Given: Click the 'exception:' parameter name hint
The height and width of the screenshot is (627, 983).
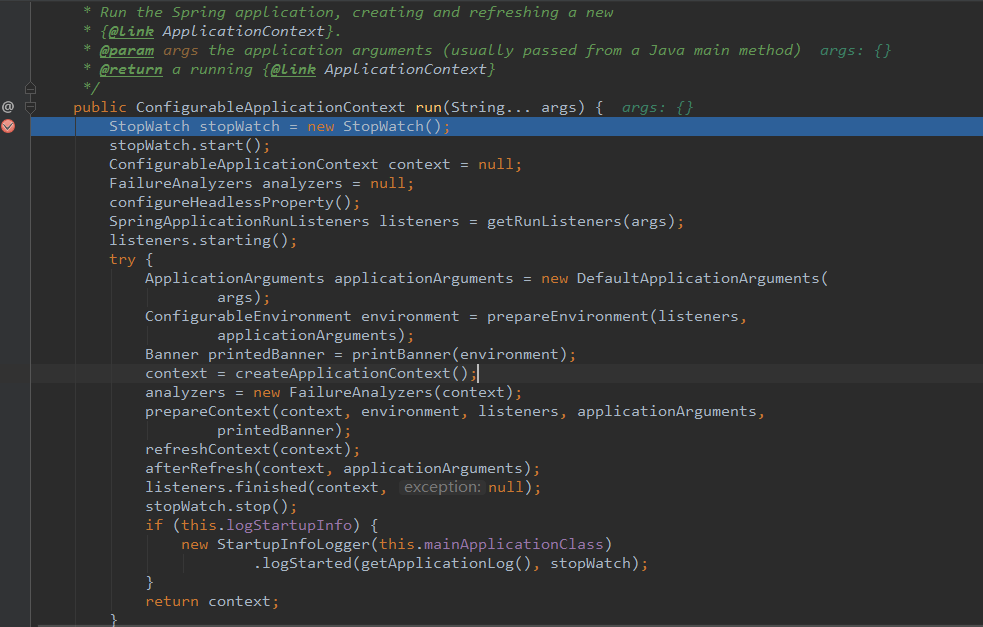Looking at the screenshot, I should point(442,487).
